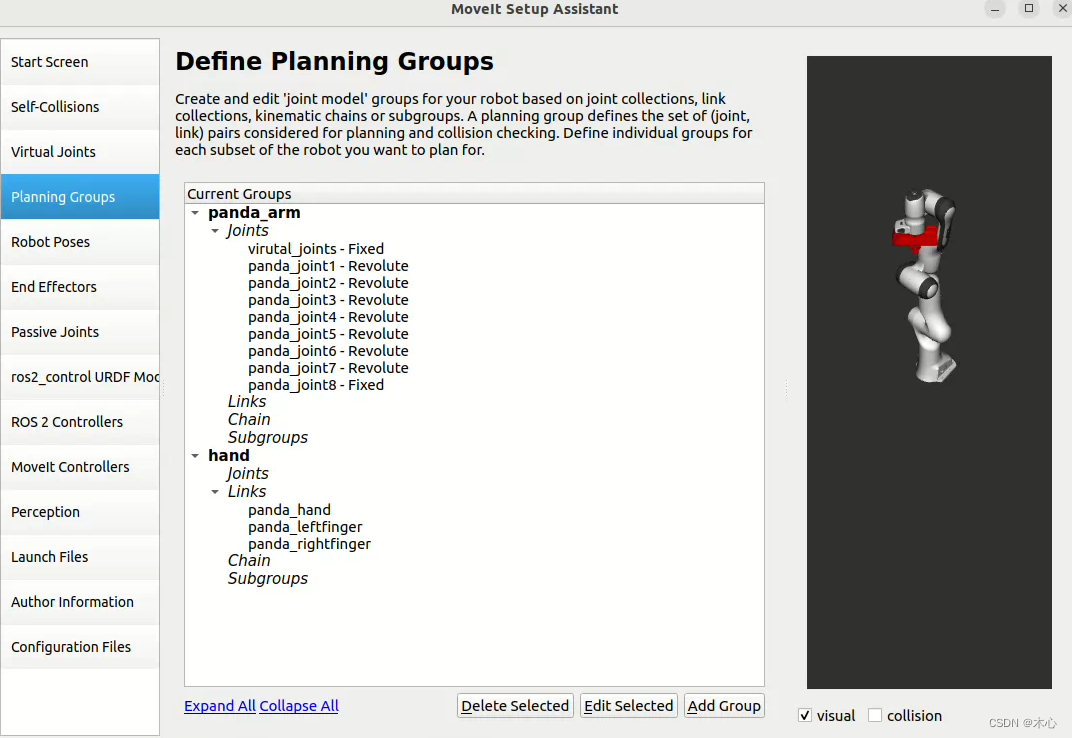
Task: Select Subgroups under panda_arm
Action: 267,437
